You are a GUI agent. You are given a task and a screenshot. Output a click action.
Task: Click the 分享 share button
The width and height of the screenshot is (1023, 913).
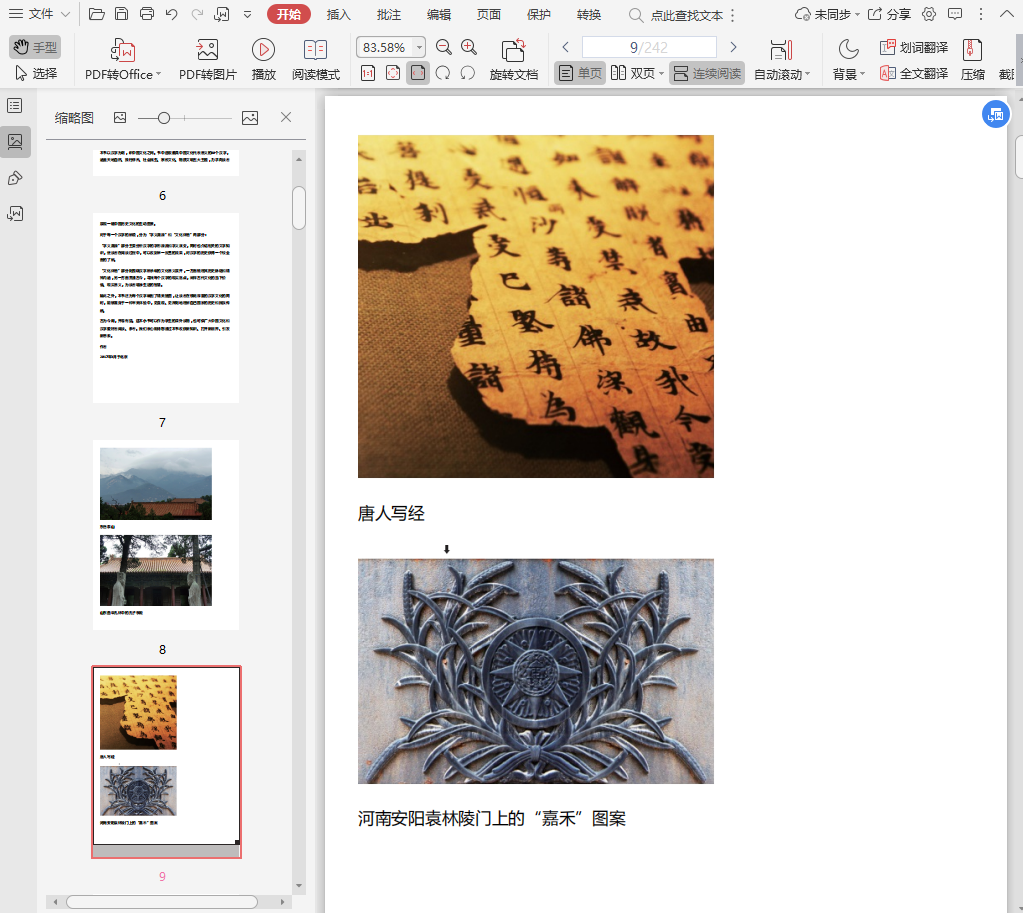[889, 14]
